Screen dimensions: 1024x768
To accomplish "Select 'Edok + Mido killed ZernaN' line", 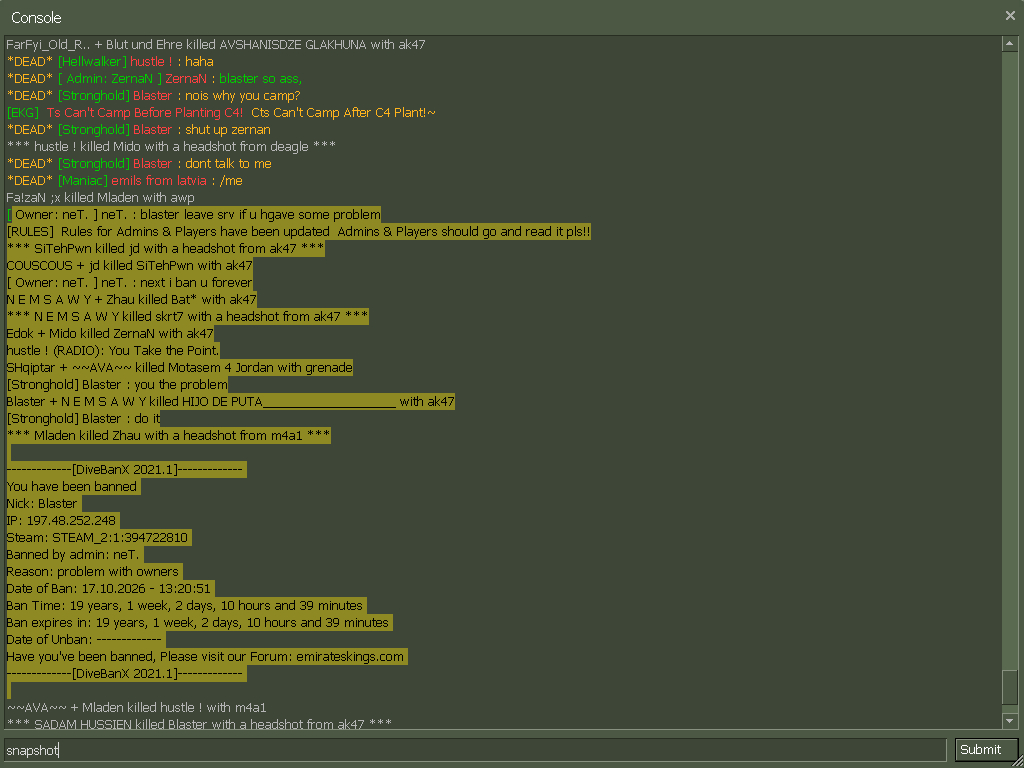I will (110, 333).
